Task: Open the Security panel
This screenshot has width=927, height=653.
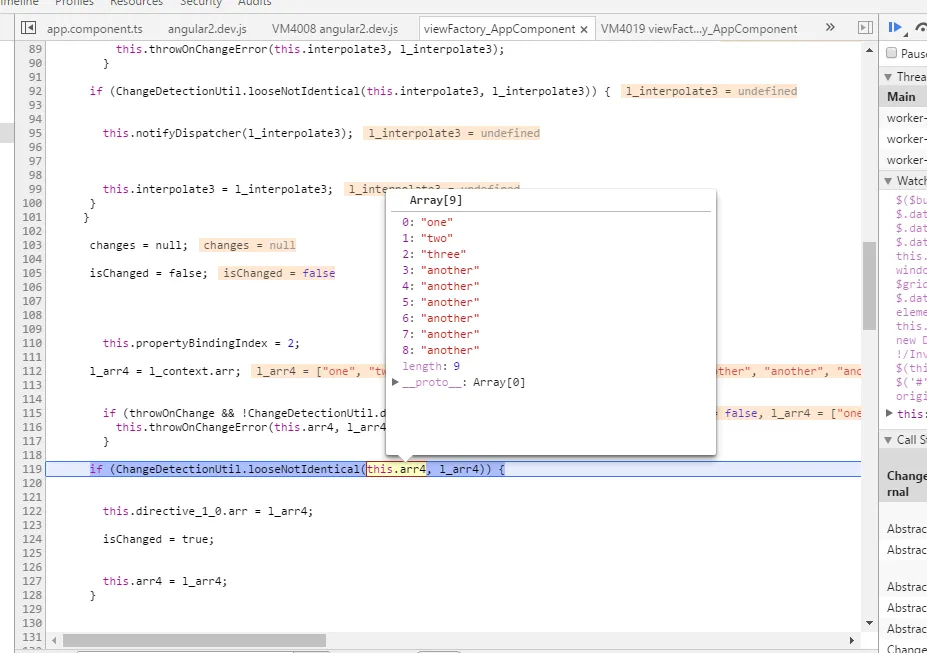Action: (201, 3)
